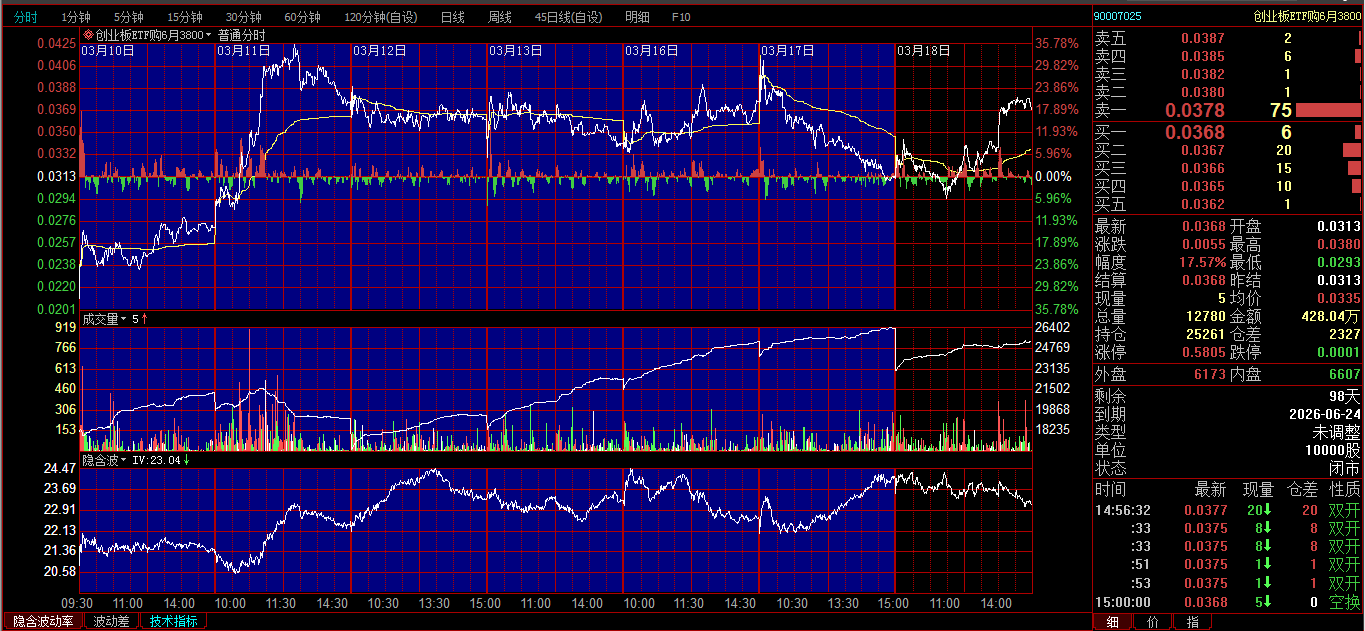Viewport: 1365px width, 631px height.
Task: Switch to the 1分钟 chart period
Action: (x=76, y=17)
